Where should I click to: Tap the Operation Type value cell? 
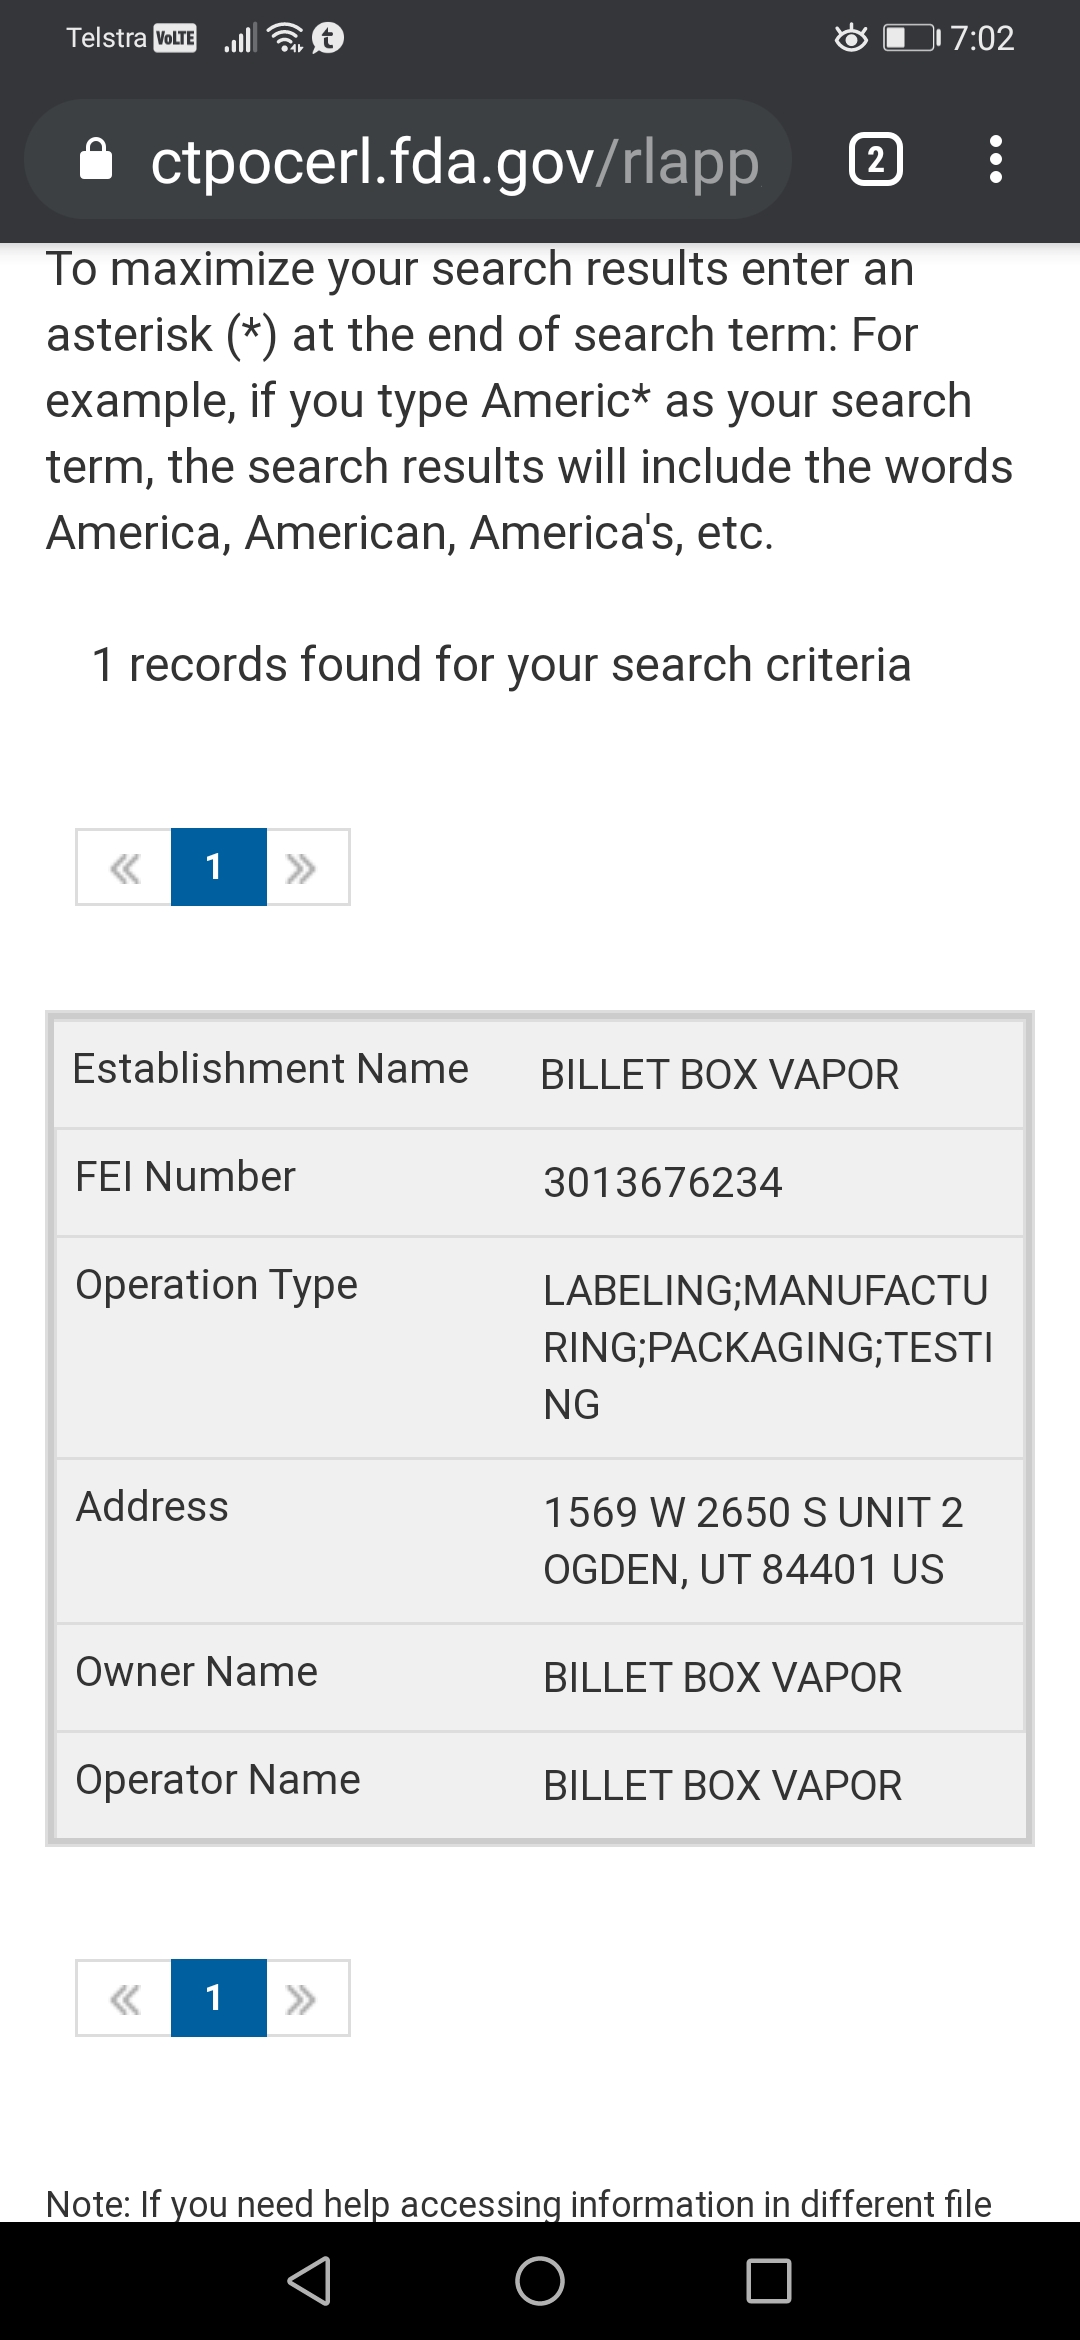[767, 1347]
